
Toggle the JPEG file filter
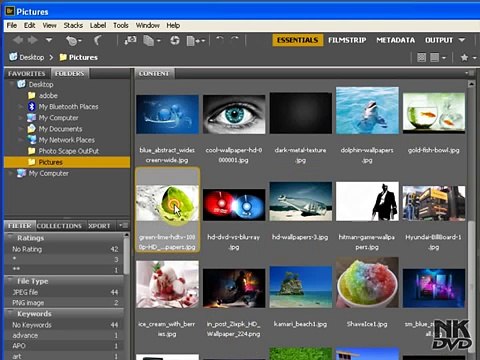pyautogui.click(x=64, y=292)
